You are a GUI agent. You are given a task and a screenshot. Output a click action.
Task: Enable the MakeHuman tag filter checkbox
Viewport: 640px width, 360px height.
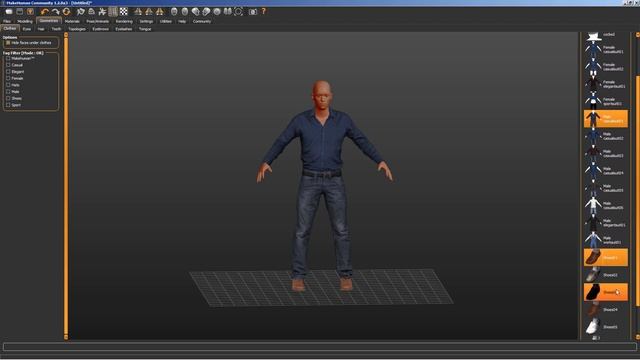pos(8,58)
